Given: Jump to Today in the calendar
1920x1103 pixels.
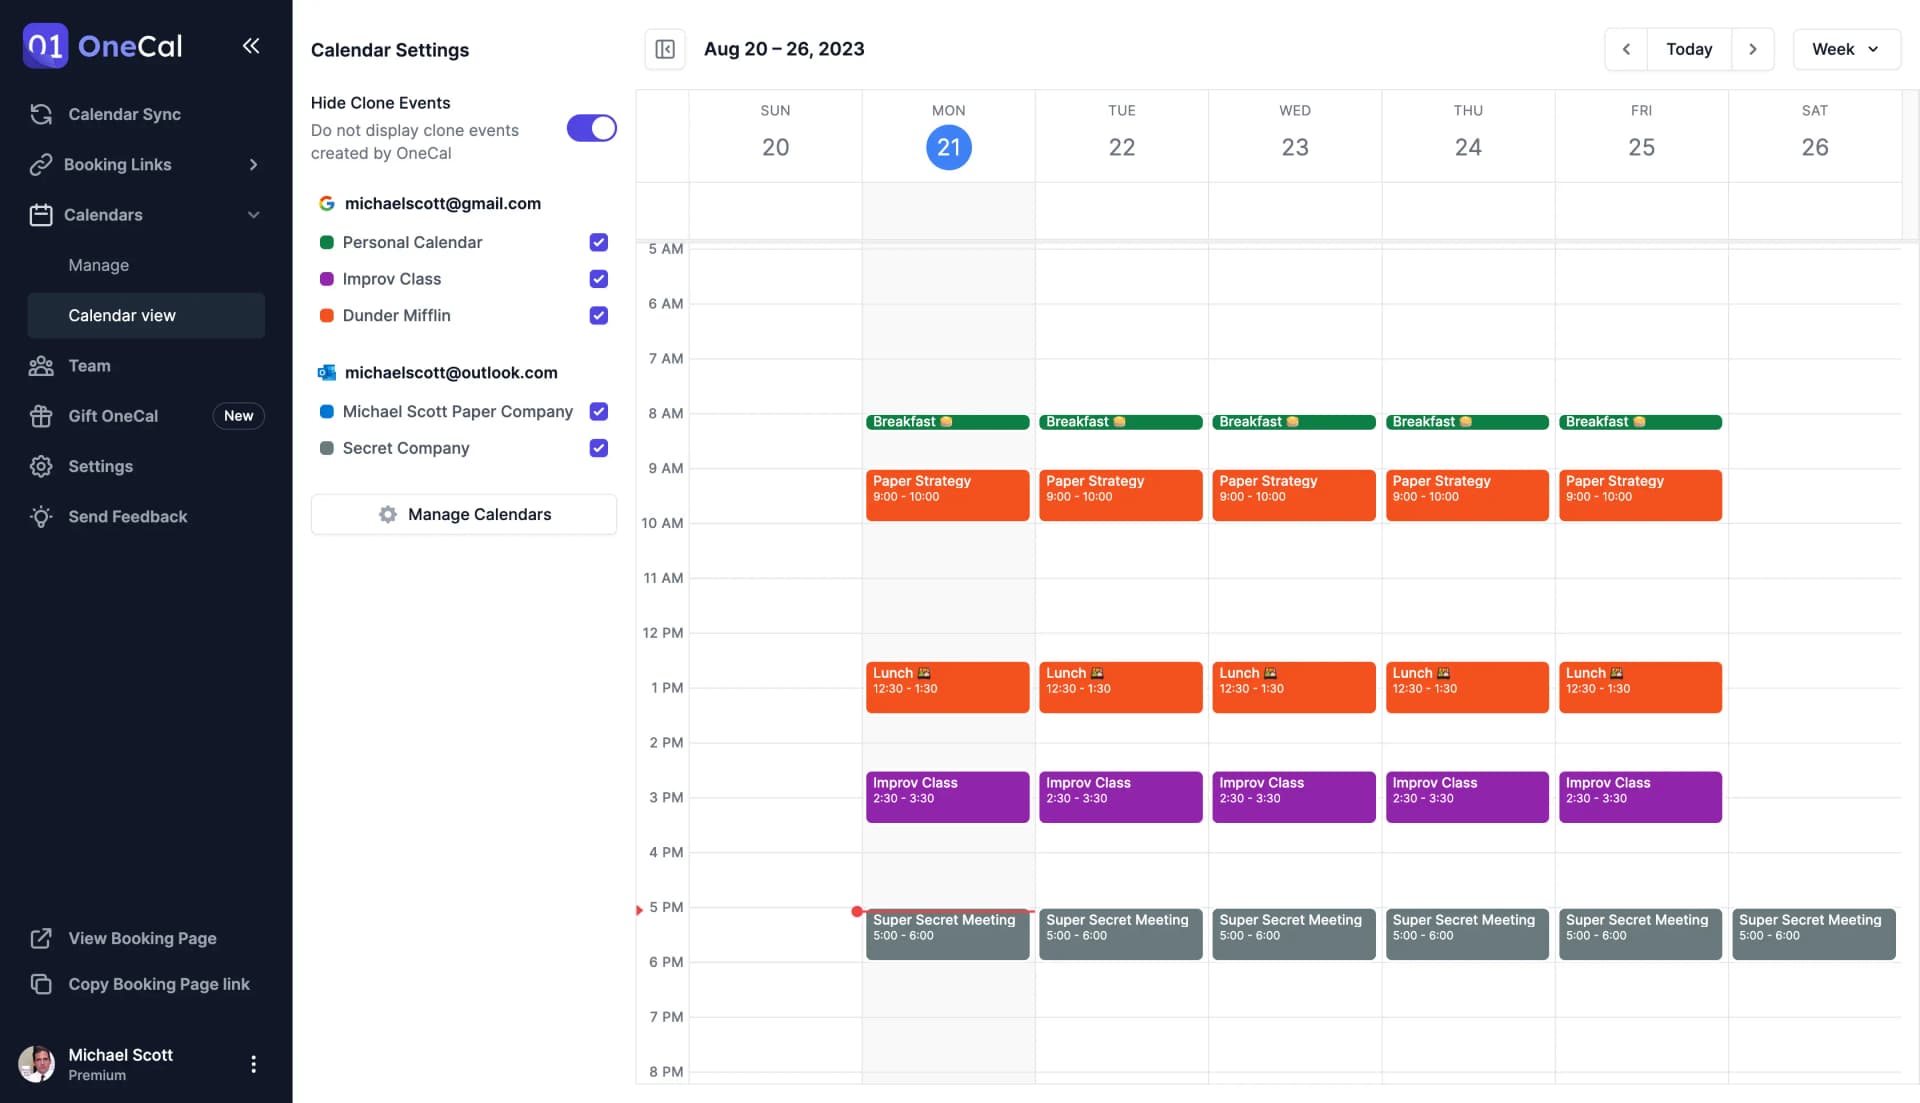Looking at the screenshot, I should tap(1688, 49).
